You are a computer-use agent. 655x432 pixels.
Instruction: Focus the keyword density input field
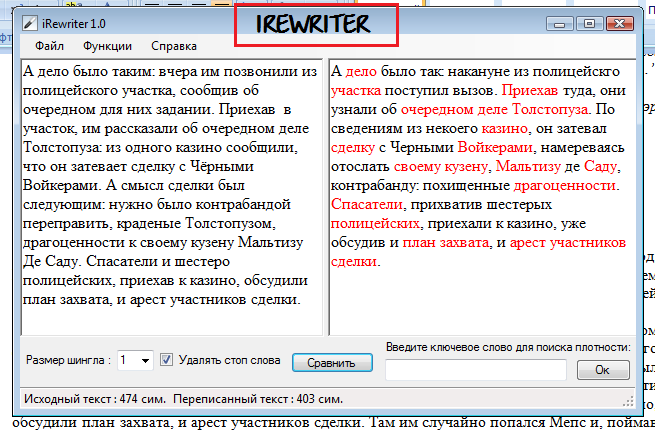click(476, 370)
